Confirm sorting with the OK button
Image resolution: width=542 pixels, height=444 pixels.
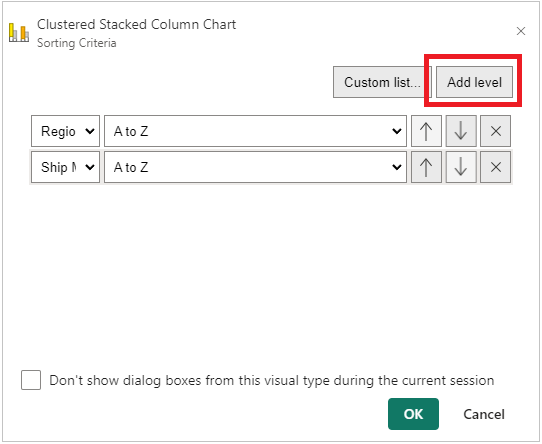[x=413, y=414]
